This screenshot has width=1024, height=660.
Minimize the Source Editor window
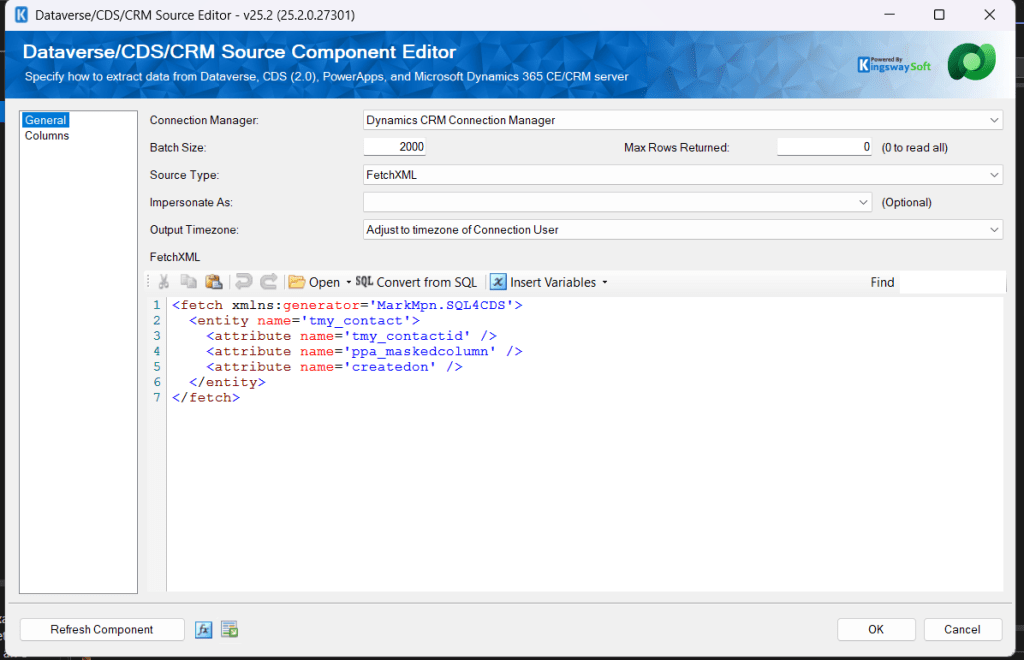(889, 14)
